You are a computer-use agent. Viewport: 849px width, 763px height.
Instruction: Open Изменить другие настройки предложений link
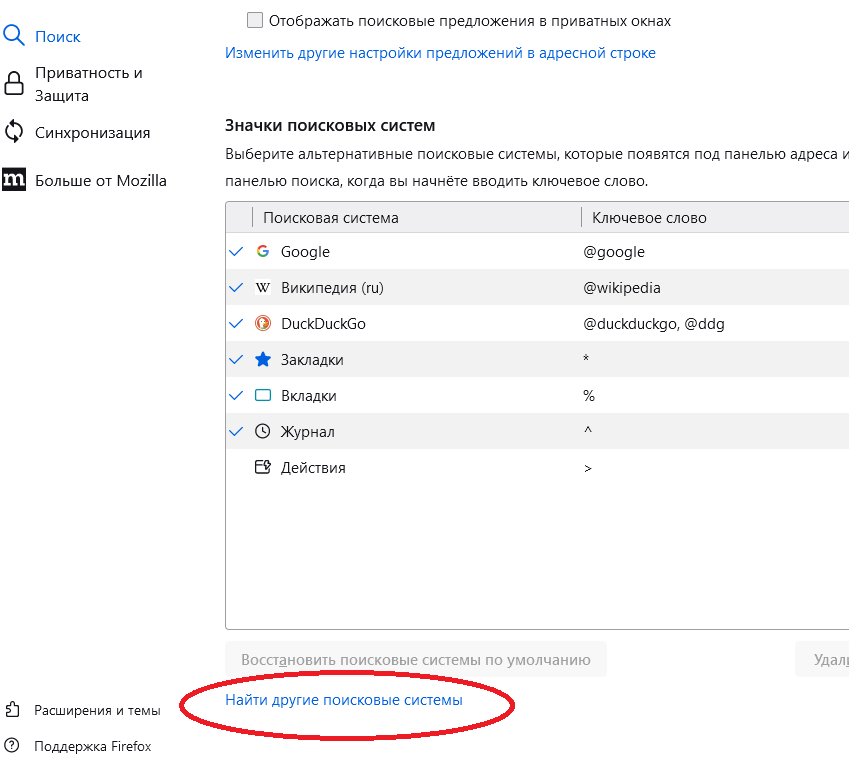440,53
